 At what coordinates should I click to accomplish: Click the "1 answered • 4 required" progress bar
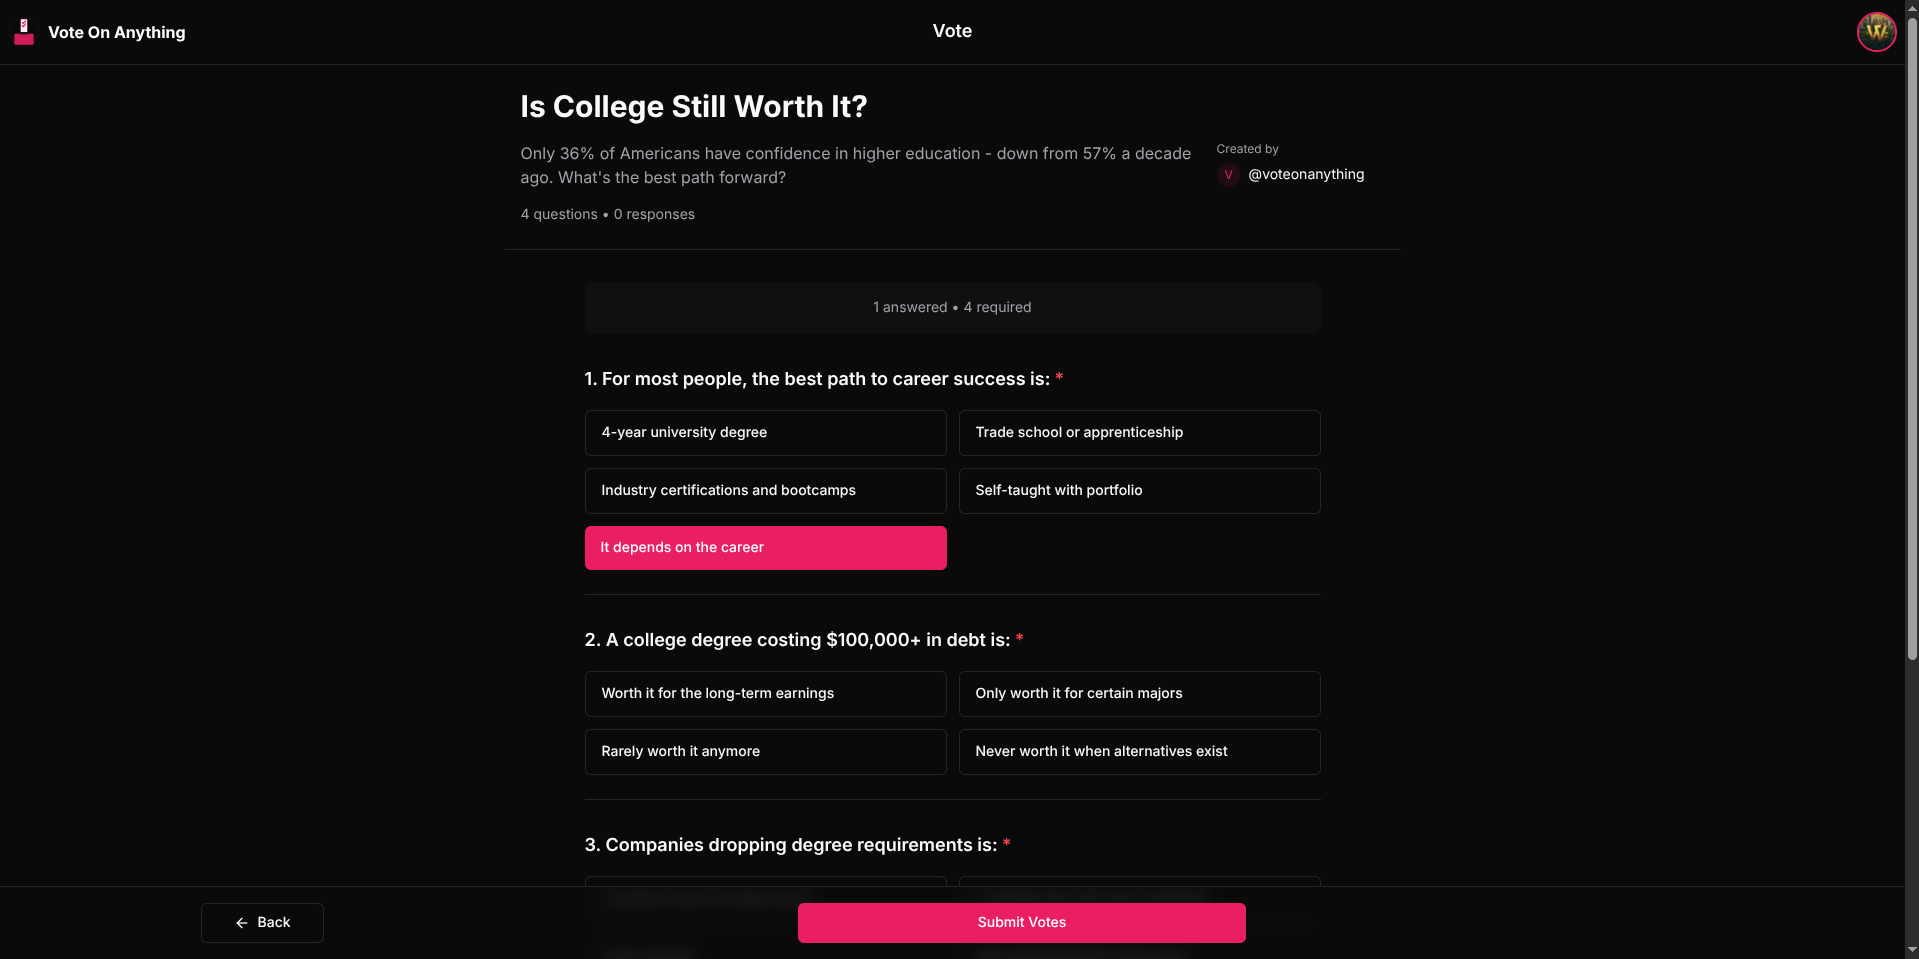coord(952,308)
